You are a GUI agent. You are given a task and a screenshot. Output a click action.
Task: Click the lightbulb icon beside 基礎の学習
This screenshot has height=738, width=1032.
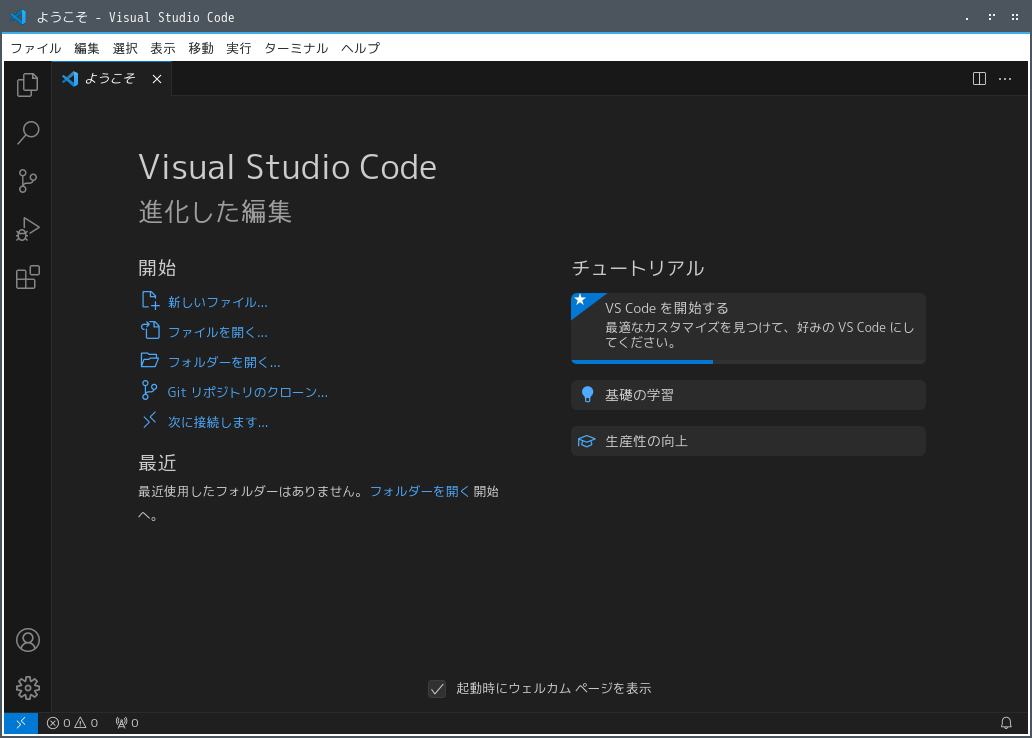(x=587, y=394)
